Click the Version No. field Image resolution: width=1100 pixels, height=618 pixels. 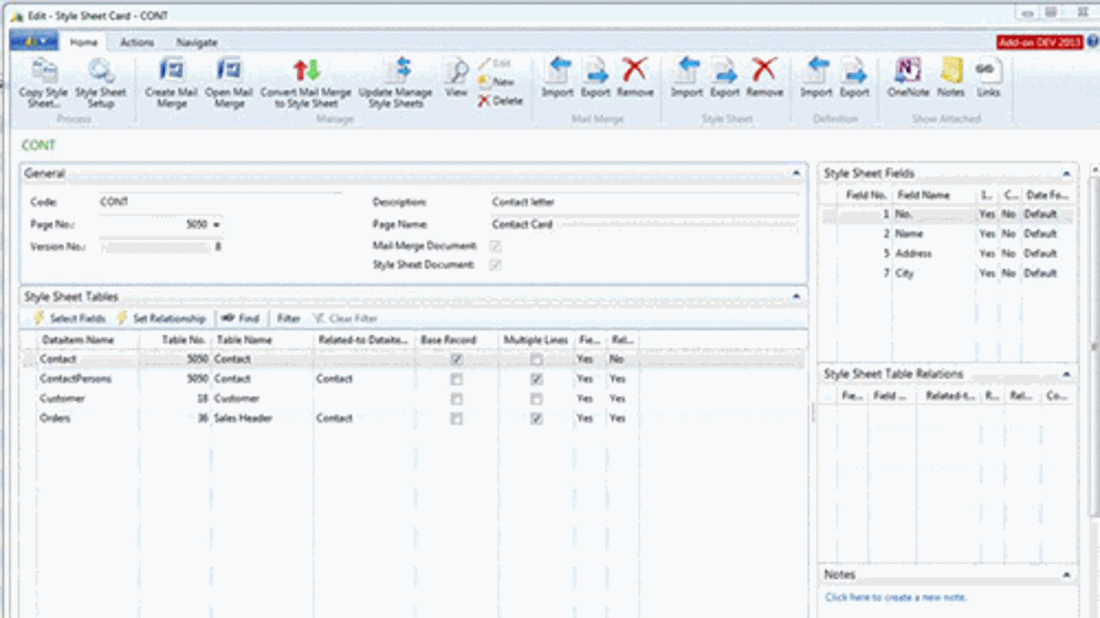161,247
